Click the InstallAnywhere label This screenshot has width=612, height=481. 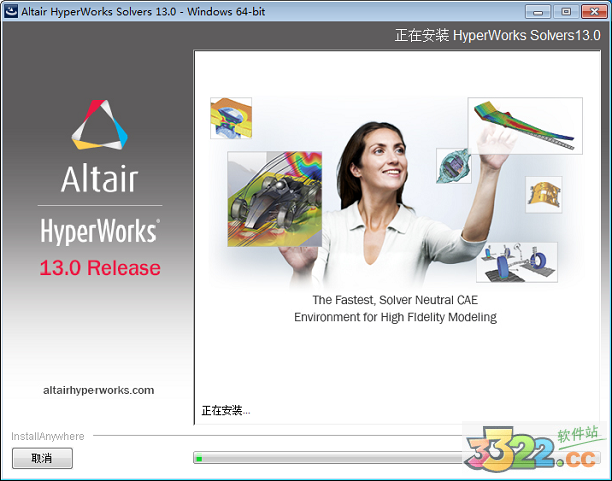[x=48, y=436]
